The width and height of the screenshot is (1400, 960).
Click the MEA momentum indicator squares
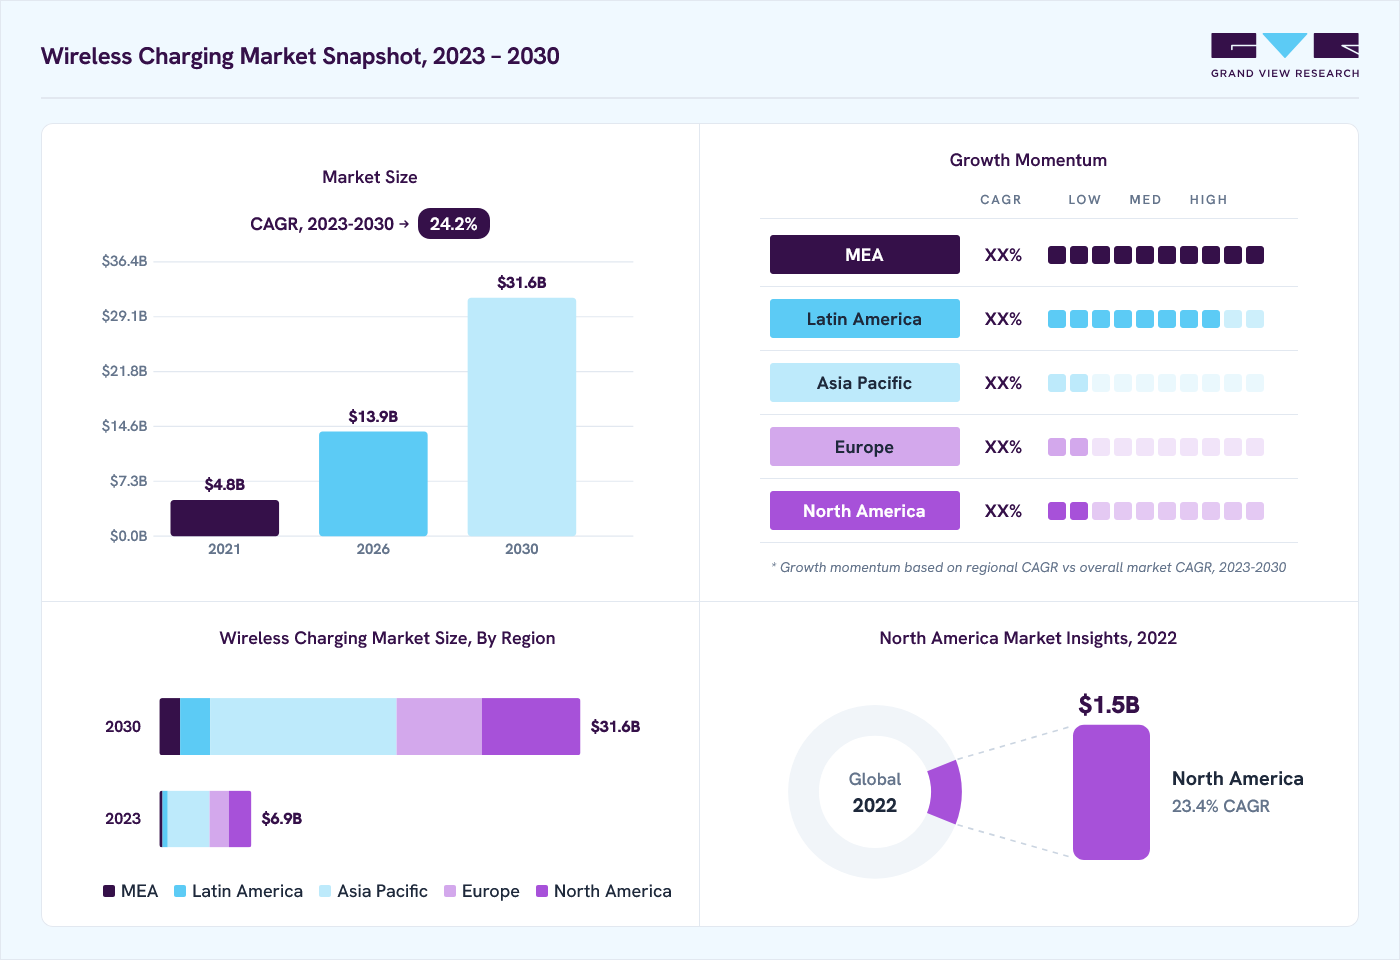coord(1156,255)
